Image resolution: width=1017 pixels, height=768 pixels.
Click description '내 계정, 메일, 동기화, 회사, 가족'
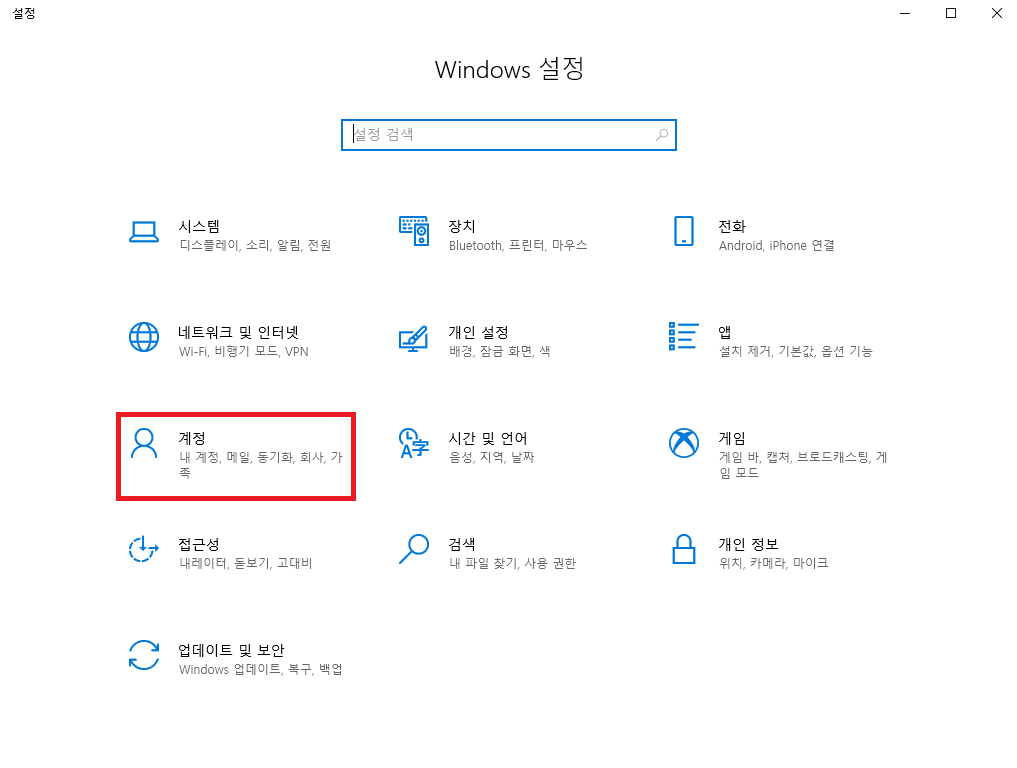[x=261, y=464]
